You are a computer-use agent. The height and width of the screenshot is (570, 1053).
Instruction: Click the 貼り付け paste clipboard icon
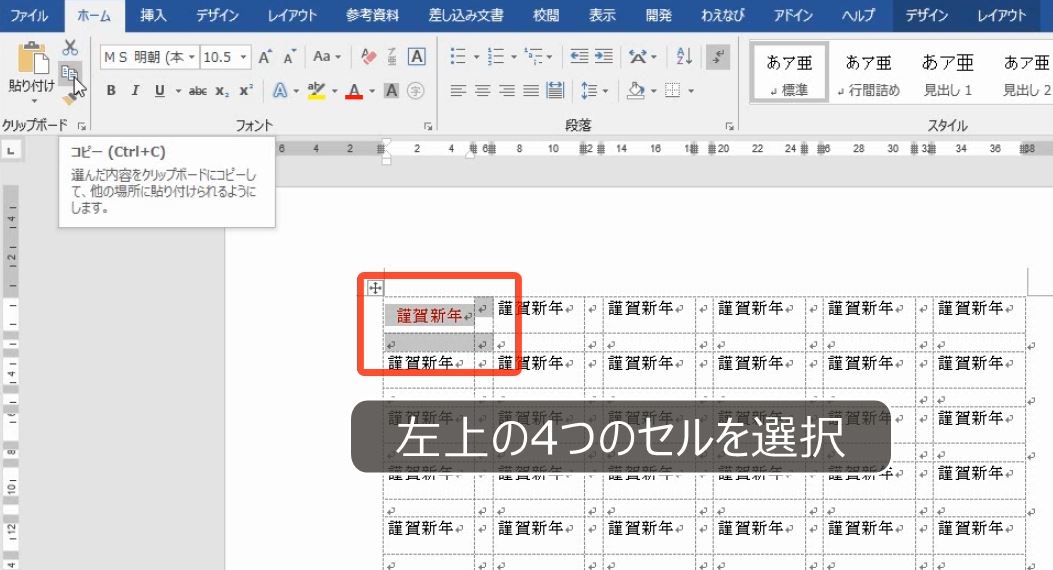click(x=32, y=58)
